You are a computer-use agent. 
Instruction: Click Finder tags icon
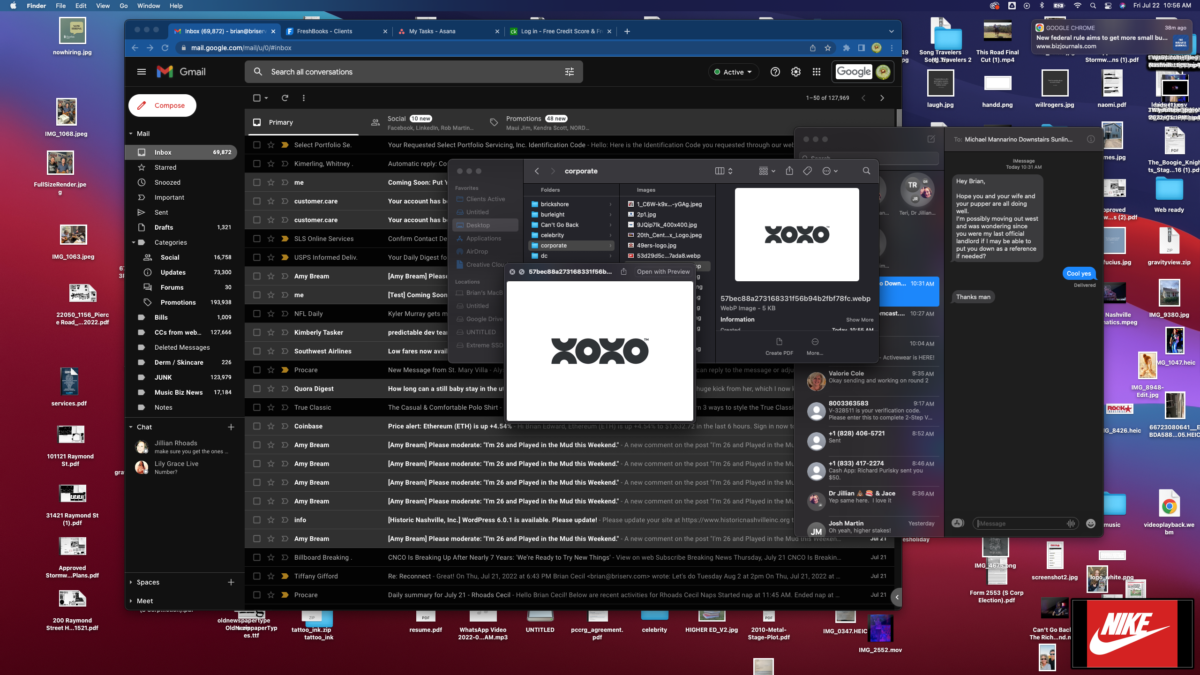(x=808, y=171)
